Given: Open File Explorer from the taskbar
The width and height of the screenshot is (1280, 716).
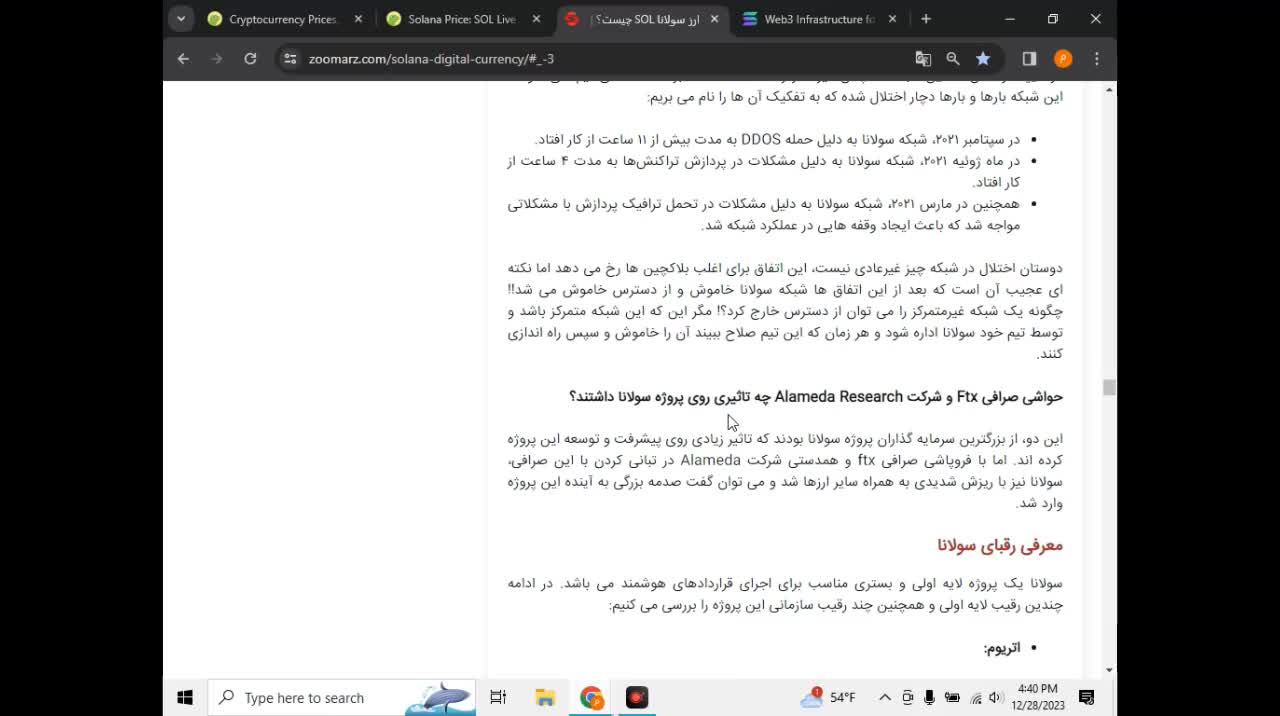Looking at the screenshot, I should pos(545,697).
